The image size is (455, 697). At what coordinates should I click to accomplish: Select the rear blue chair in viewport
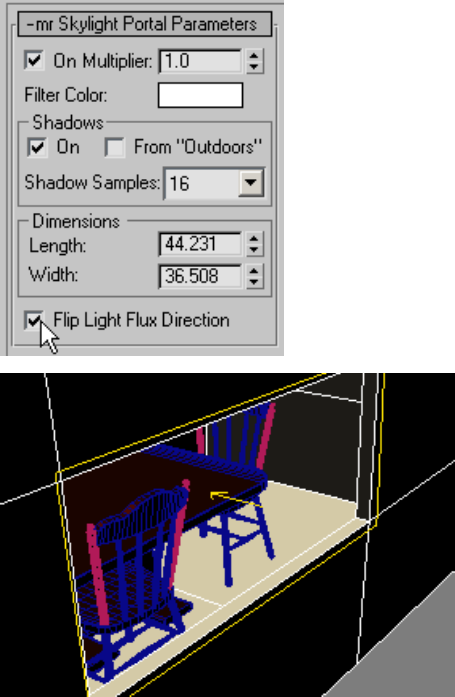coord(236,489)
